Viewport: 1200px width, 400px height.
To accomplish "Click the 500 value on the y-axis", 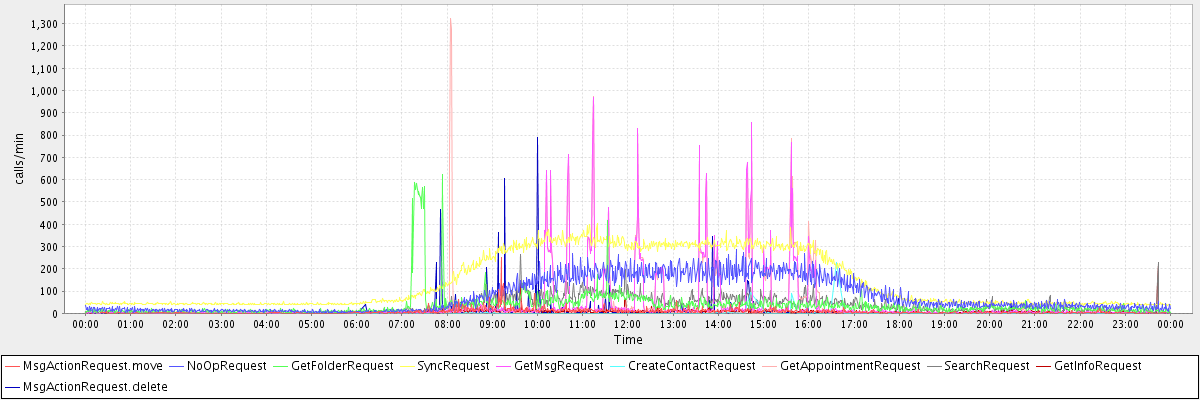I will [x=50, y=202].
